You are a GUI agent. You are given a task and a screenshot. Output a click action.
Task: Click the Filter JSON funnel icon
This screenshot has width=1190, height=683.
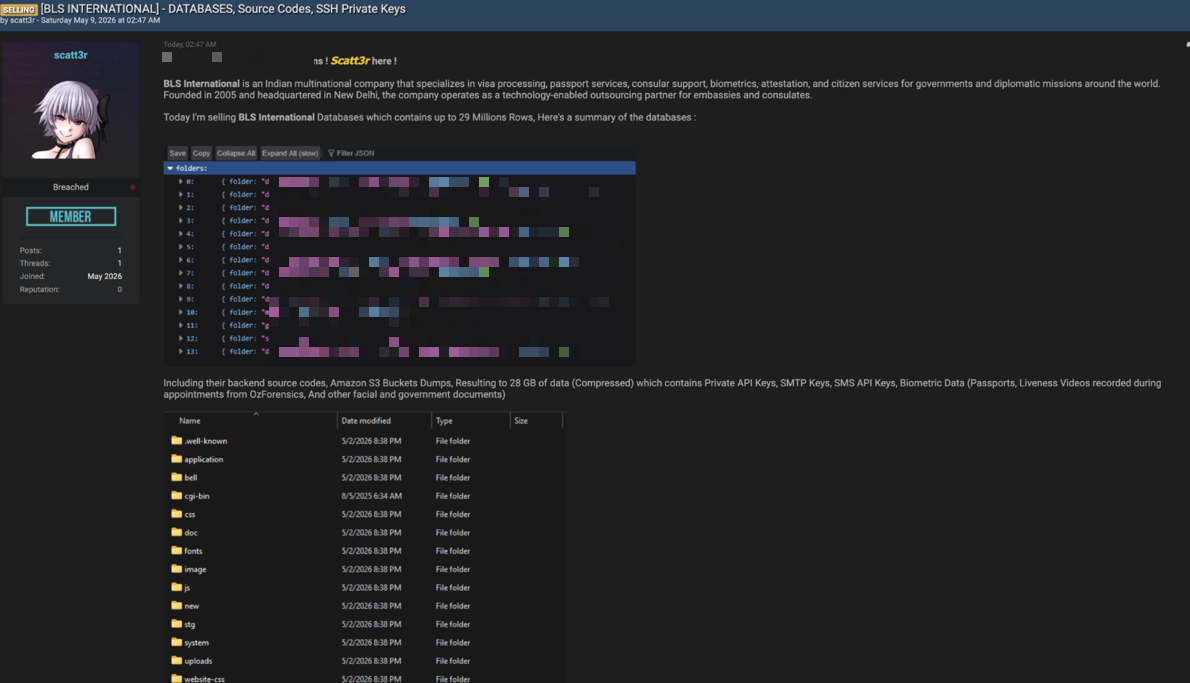click(331, 153)
